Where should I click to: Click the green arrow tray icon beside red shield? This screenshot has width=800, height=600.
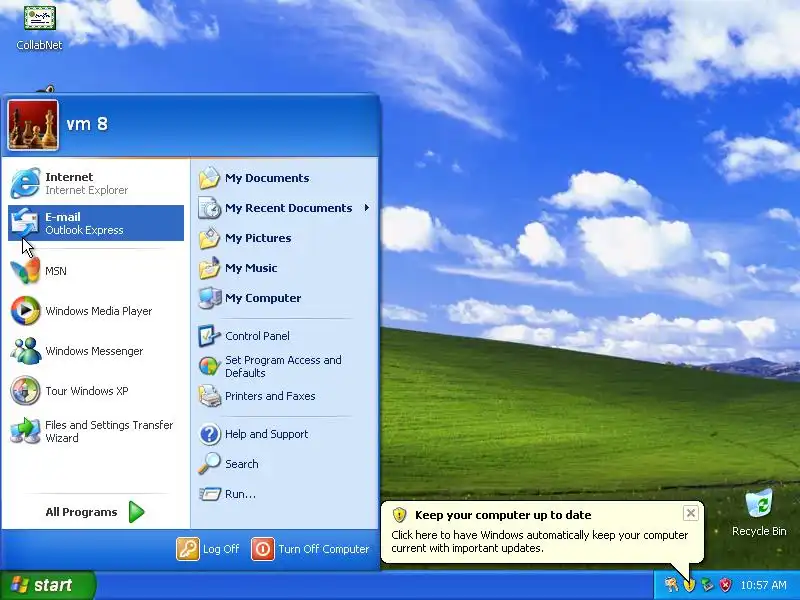point(707,585)
